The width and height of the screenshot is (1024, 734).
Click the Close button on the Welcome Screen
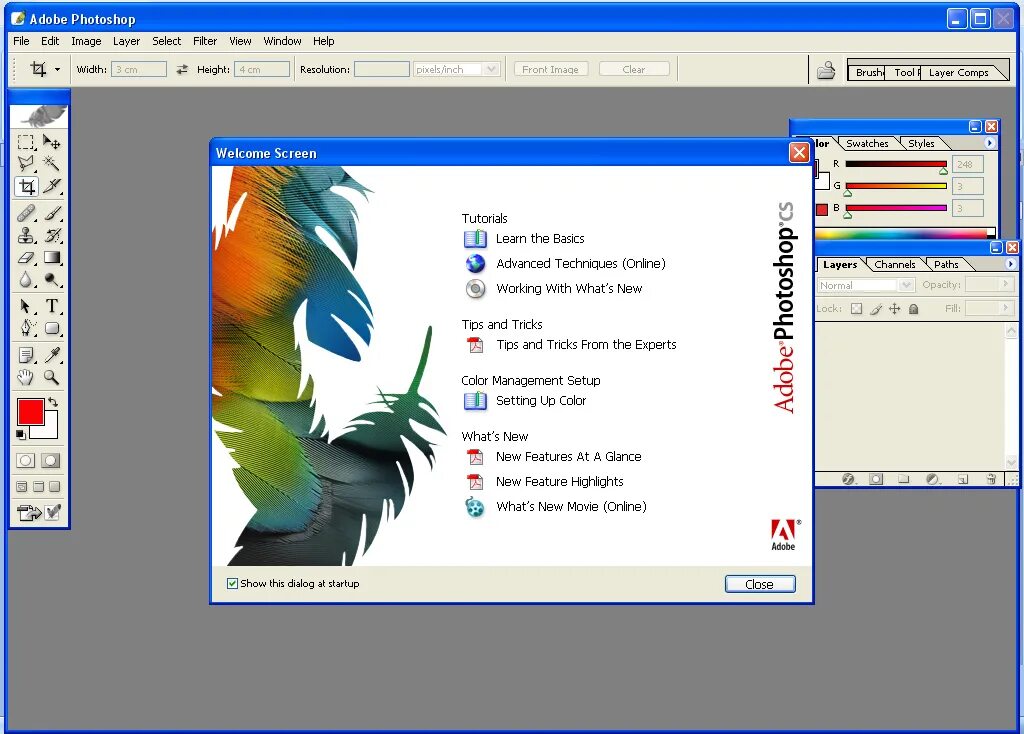[x=759, y=584]
